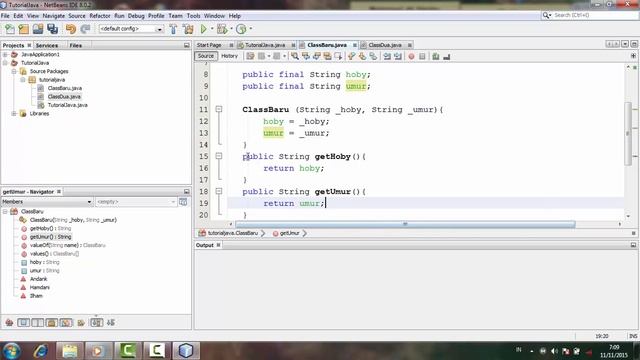Collapse the Source Packages node
640x360 pixels.
[x=14, y=71]
